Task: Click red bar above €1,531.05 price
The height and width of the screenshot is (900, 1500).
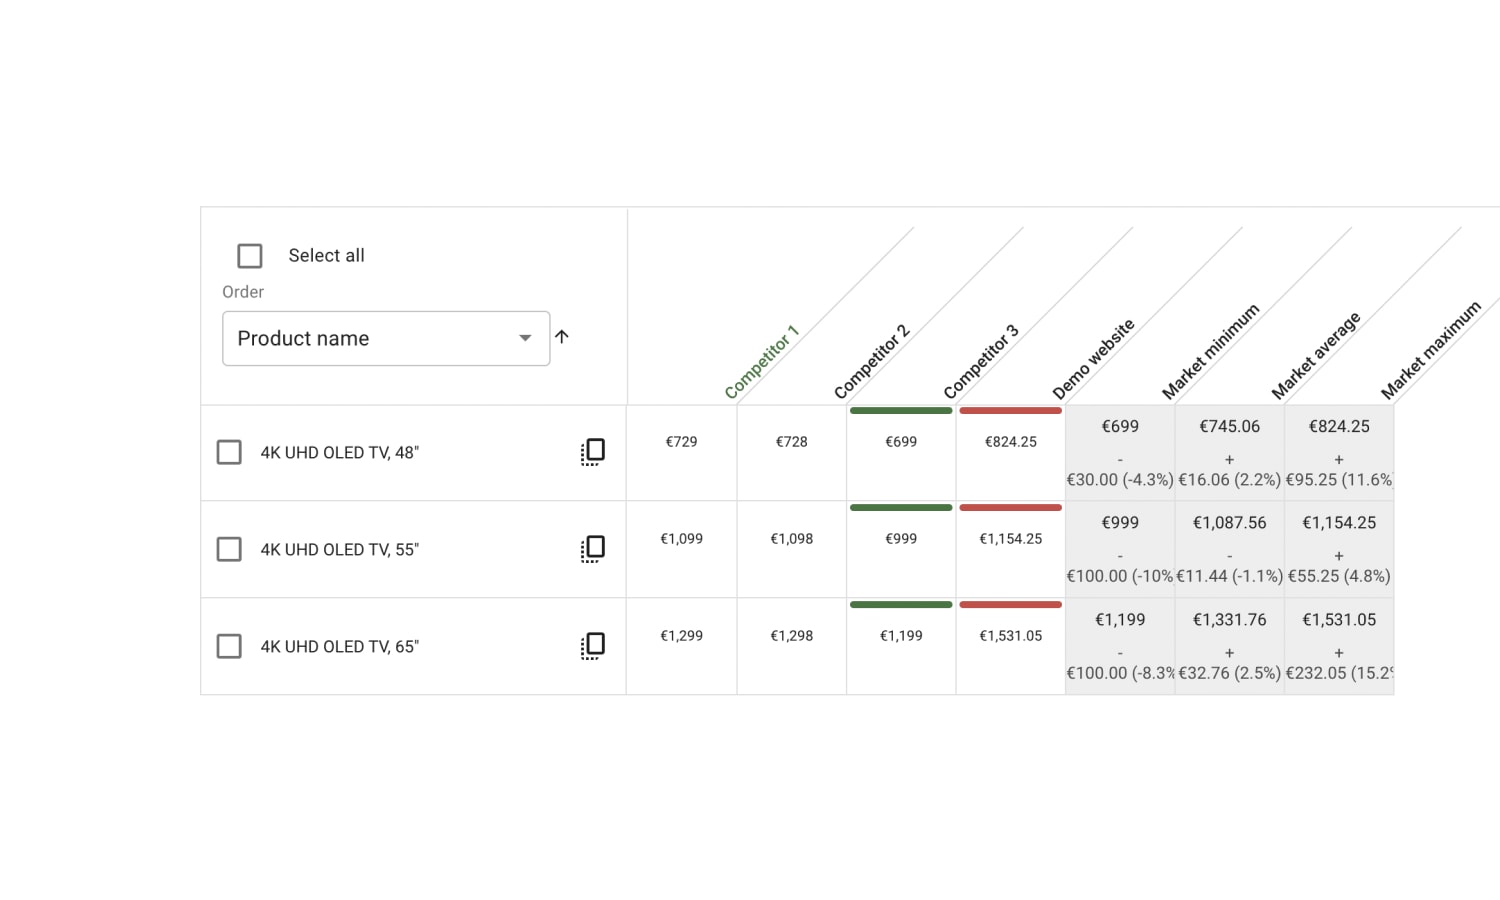Action: [1010, 604]
